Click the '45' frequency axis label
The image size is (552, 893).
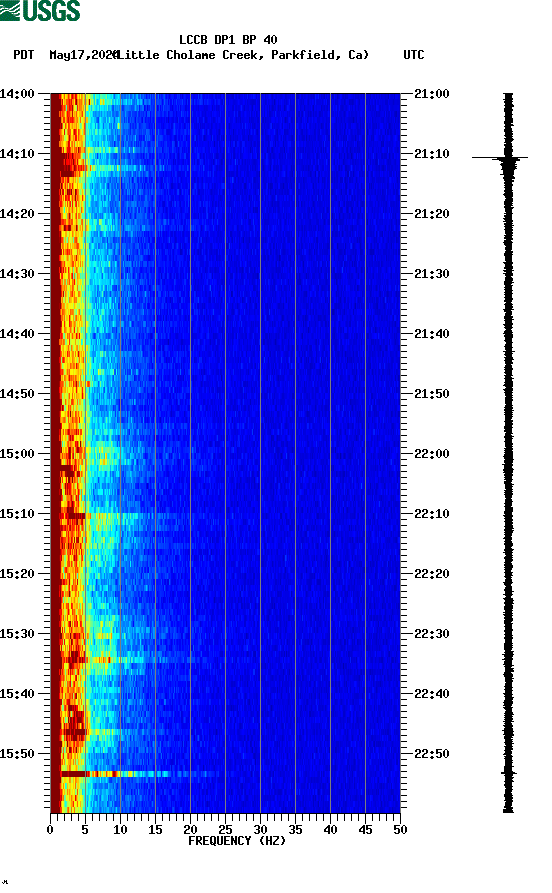pos(366,830)
